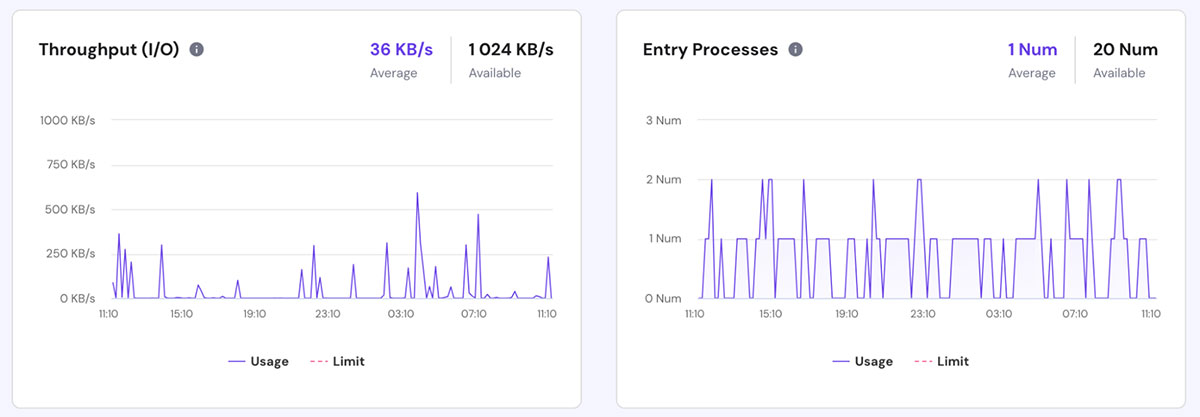Click the 36 KB/s average value

tap(401, 50)
